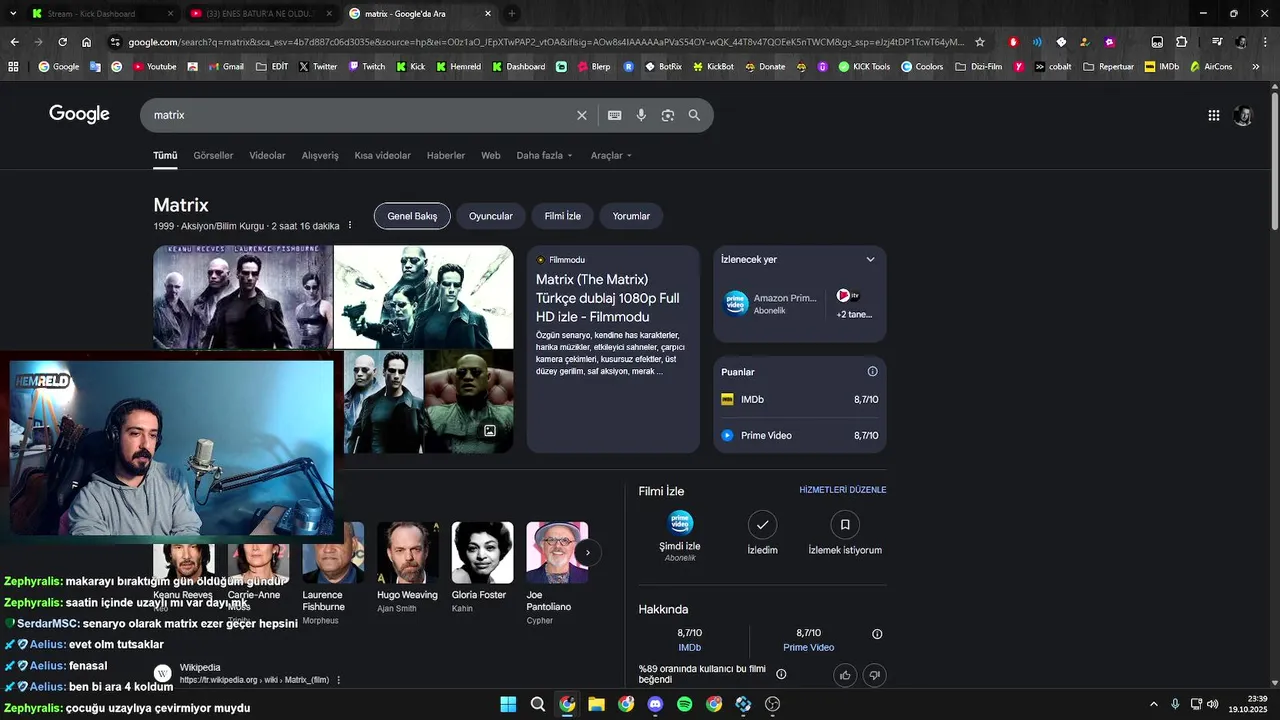Open the Chrome extensions puzzle icon
1280x720 pixels.
1182,42
